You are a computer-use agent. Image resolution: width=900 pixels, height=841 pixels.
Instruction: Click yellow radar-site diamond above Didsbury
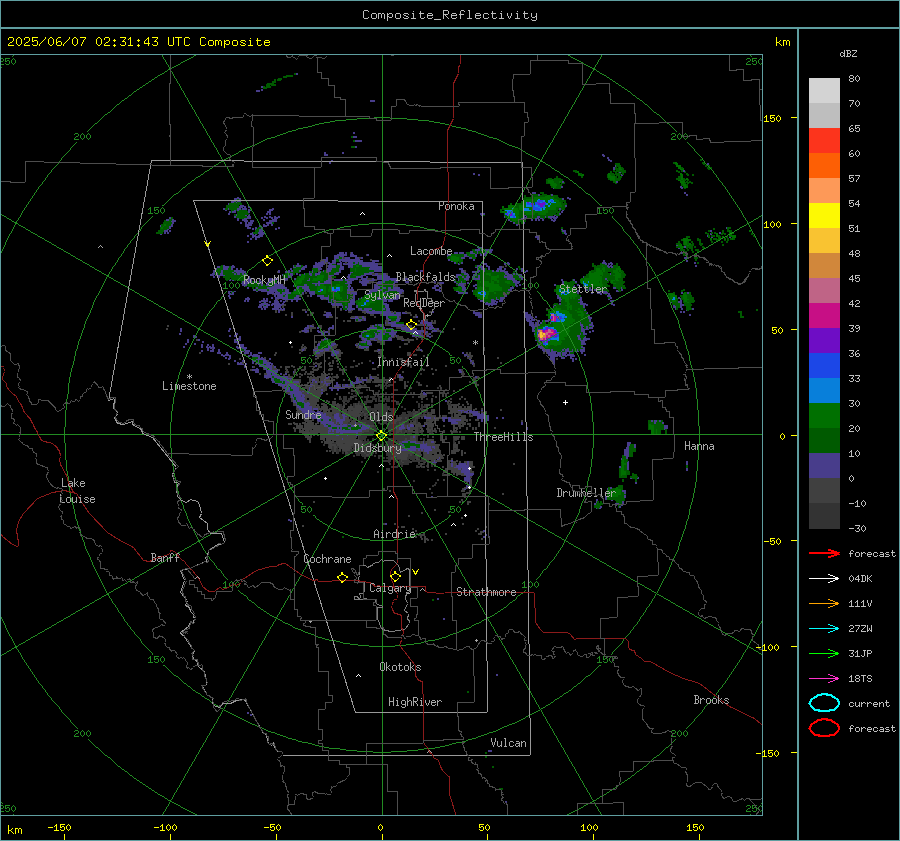(381, 436)
